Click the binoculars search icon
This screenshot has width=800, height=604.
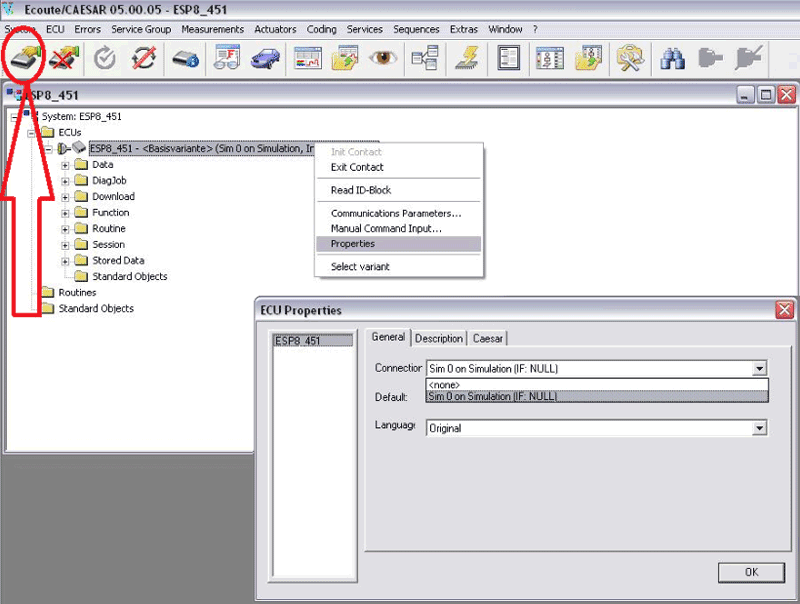(x=672, y=59)
